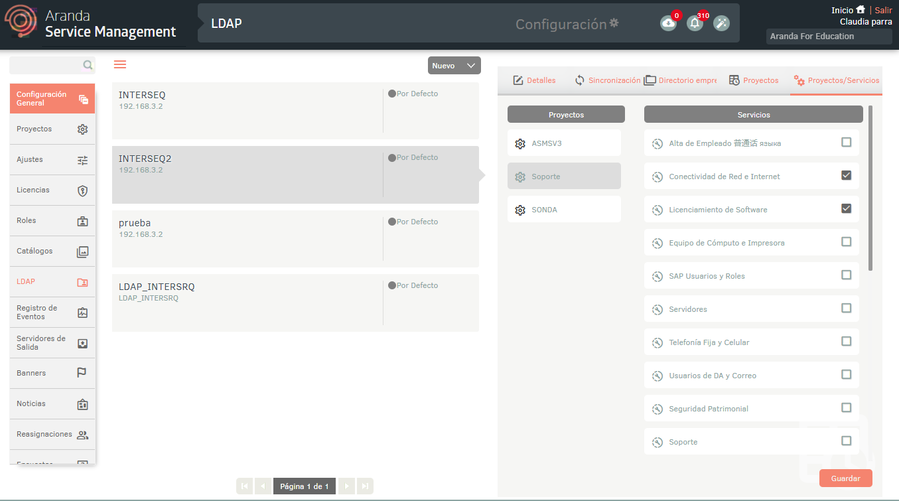Select the Proyectos/Servicios tab
Viewport: 899px width, 501px height.
(837, 80)
